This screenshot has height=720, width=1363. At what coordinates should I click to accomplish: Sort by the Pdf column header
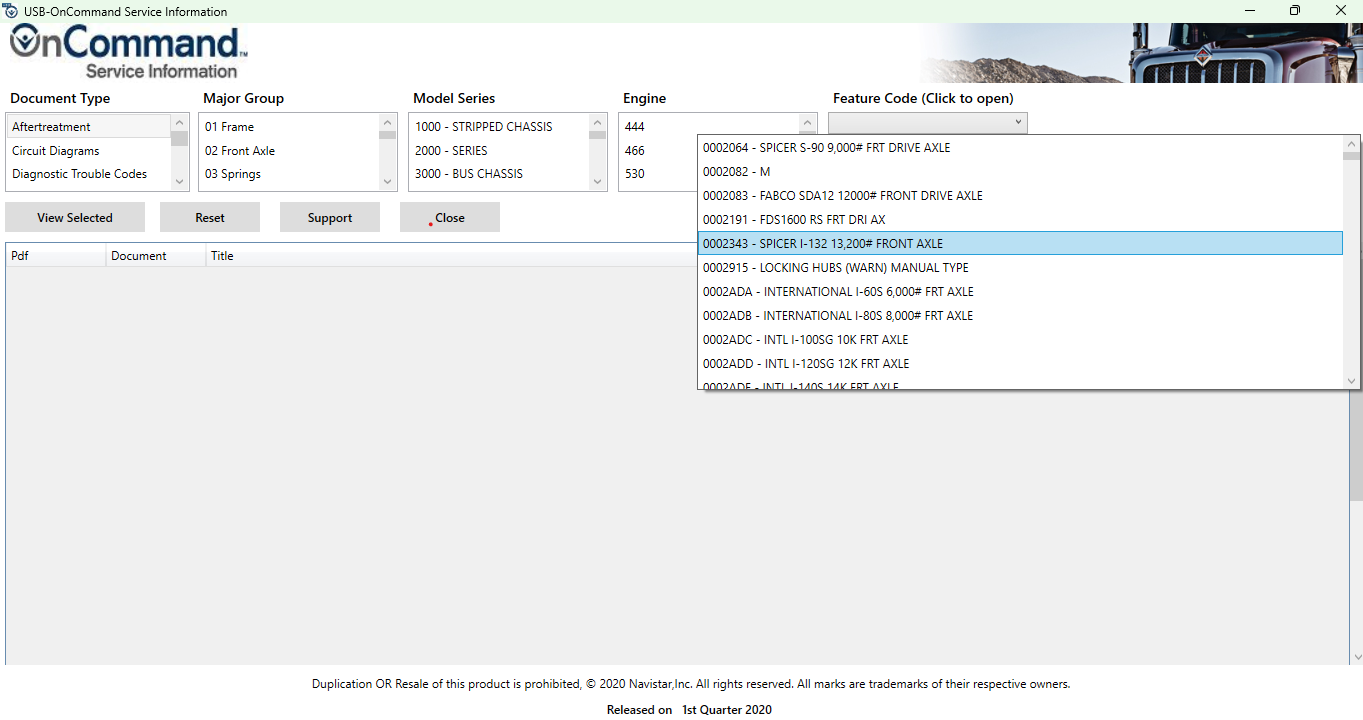click(x=56, y=256)
